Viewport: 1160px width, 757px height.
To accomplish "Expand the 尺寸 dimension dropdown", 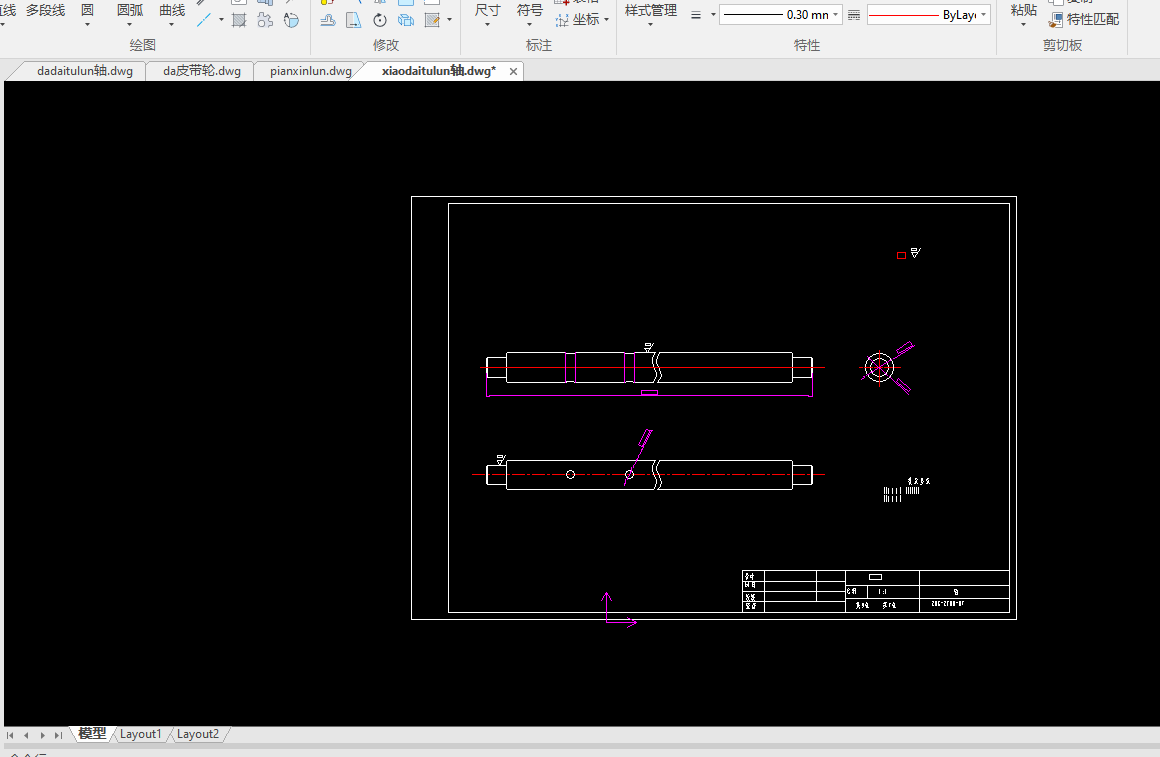I will tap(487, 24).
